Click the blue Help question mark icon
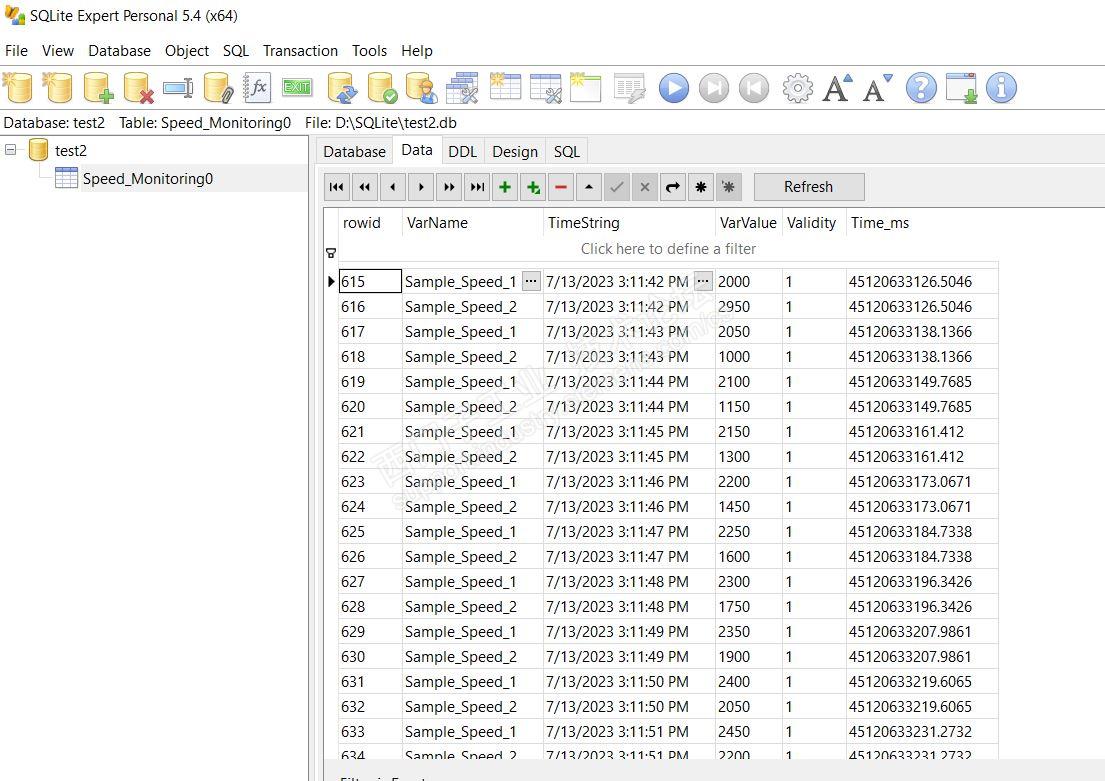The image size is (1105, 781). tap(921, 88)
